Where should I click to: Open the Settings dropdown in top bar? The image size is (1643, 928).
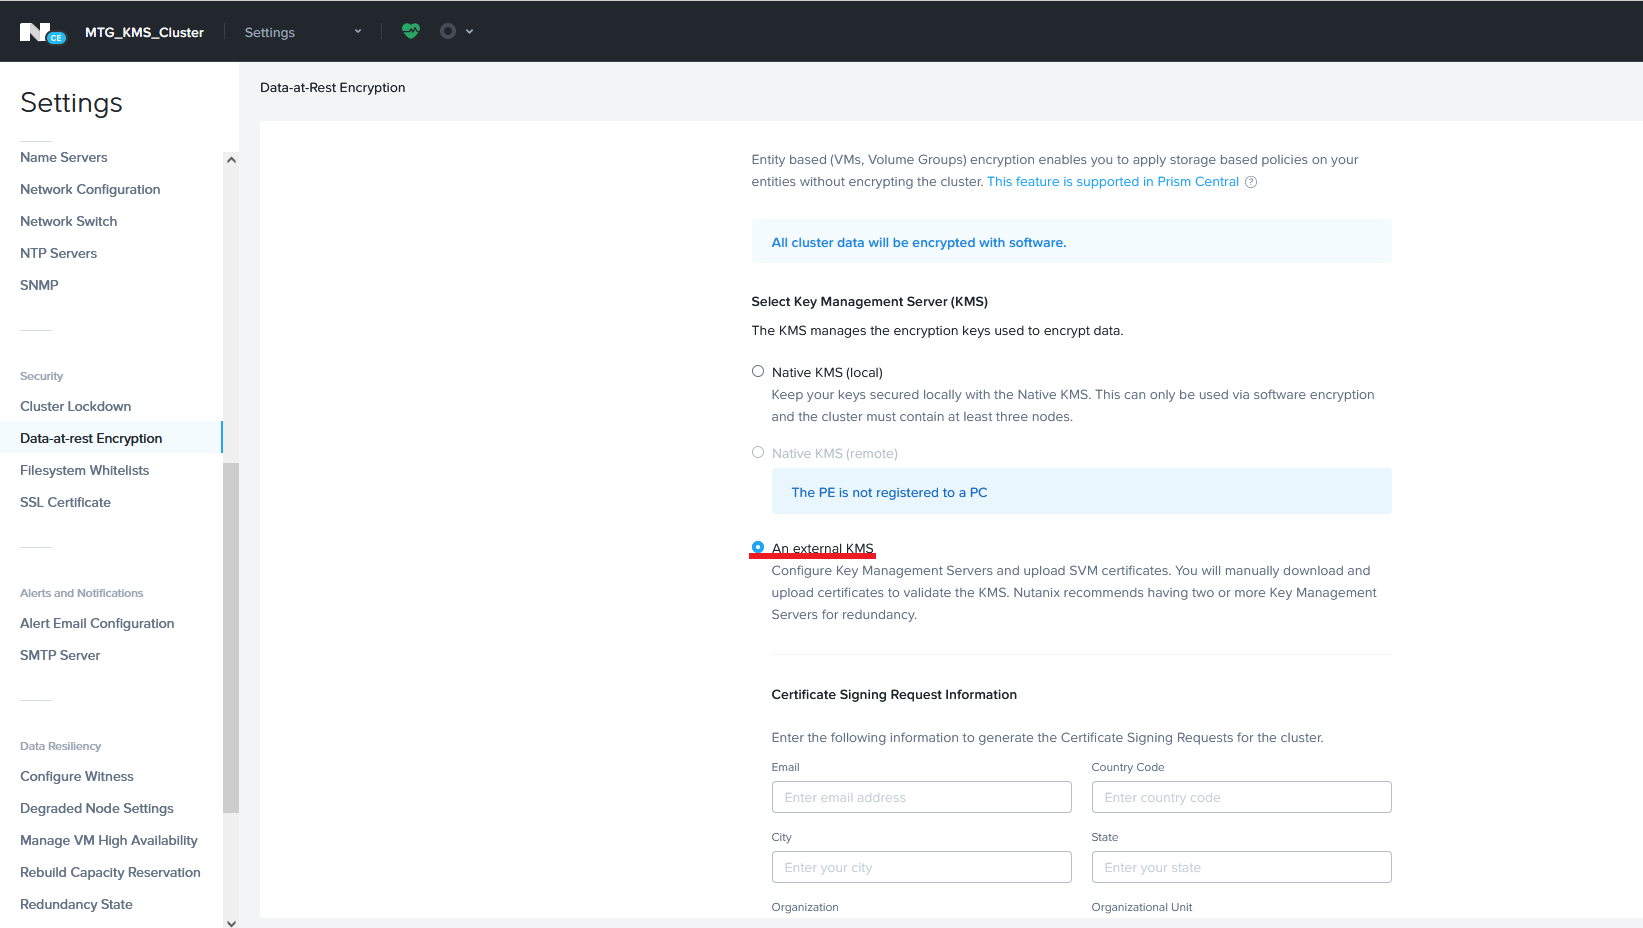point(302,32)
